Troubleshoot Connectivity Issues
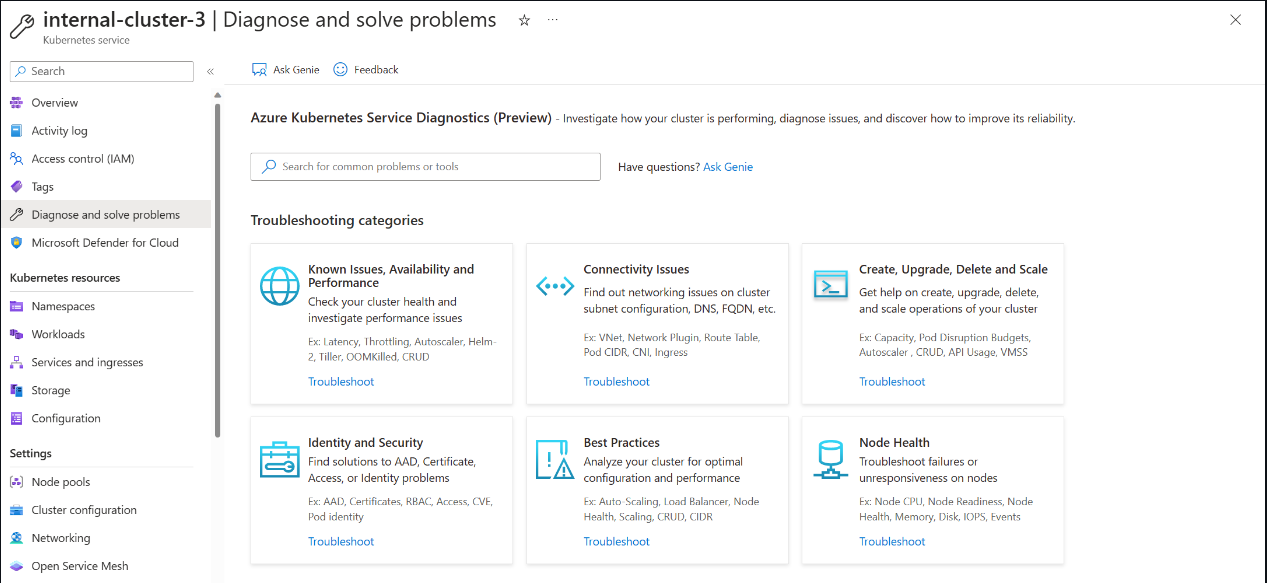The image size is (1267, 583). pos(617,382)
